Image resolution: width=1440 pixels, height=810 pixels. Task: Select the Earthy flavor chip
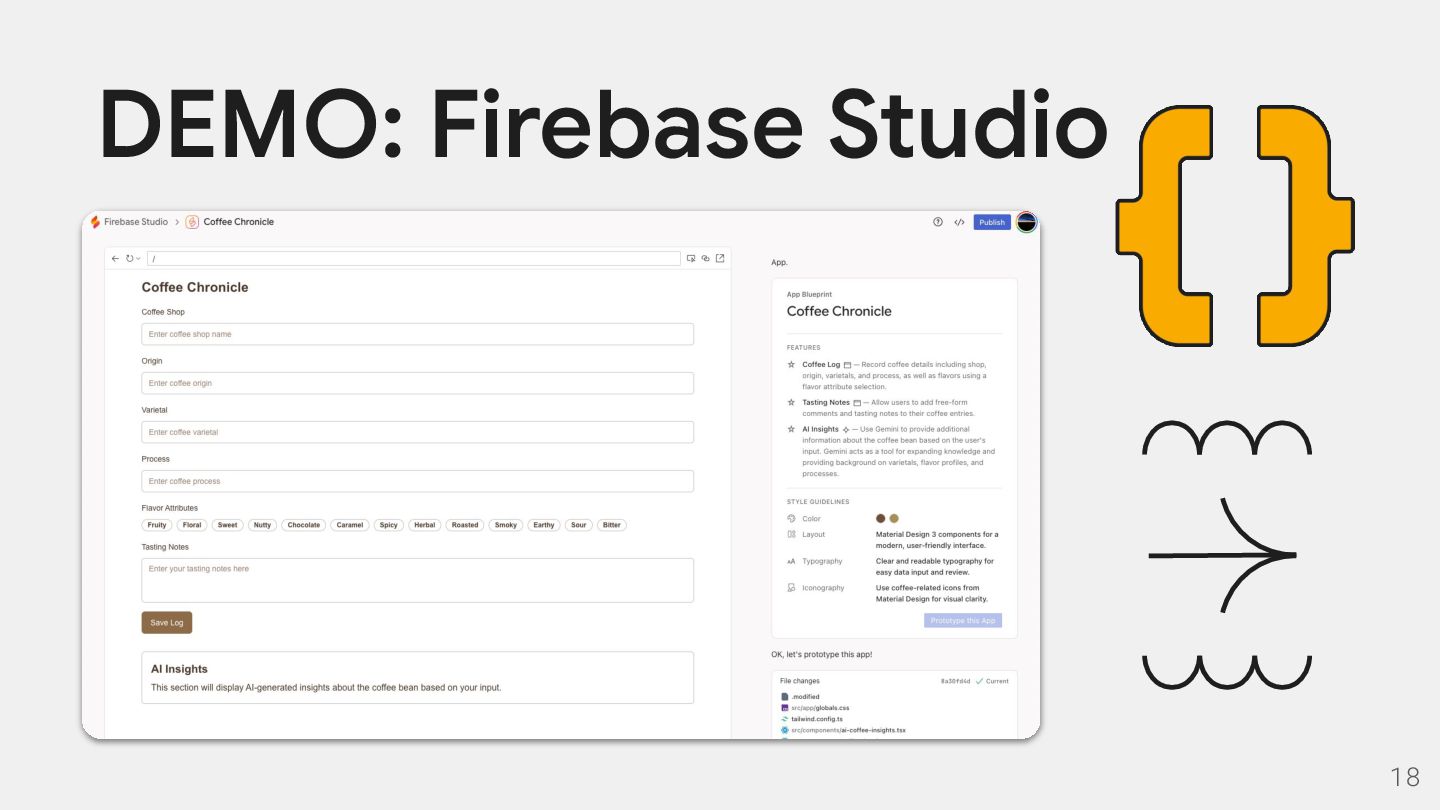tap(544, 525)
